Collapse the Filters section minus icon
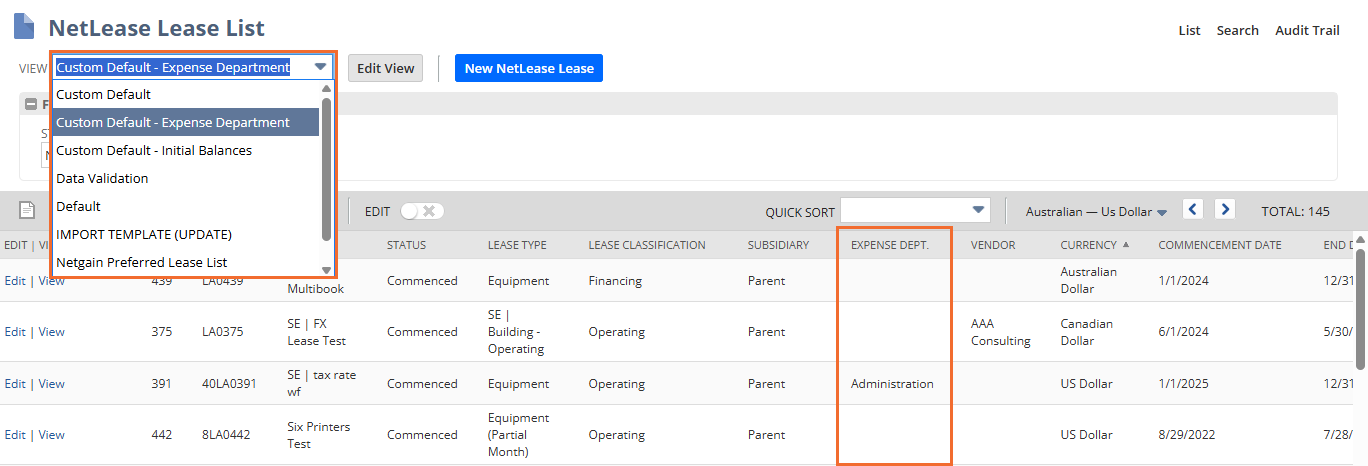The height and width of the screenshot is (466, 1368). pos(31,104)
